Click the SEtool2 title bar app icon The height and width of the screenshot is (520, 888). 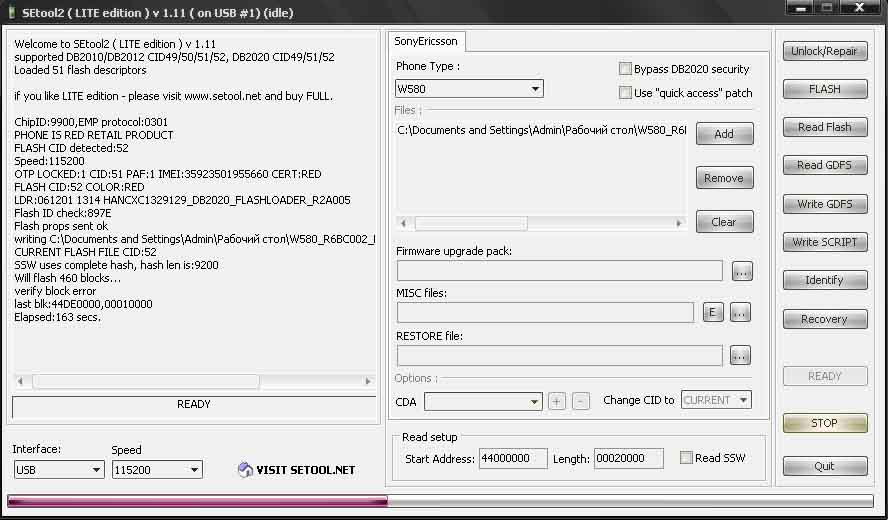click(11, 12)
